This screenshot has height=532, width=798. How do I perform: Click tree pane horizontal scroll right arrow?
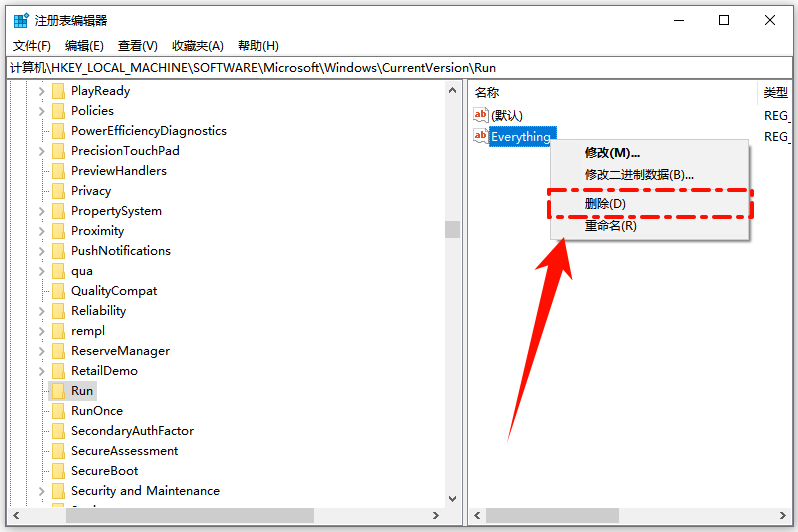click(x=436, y=515)
